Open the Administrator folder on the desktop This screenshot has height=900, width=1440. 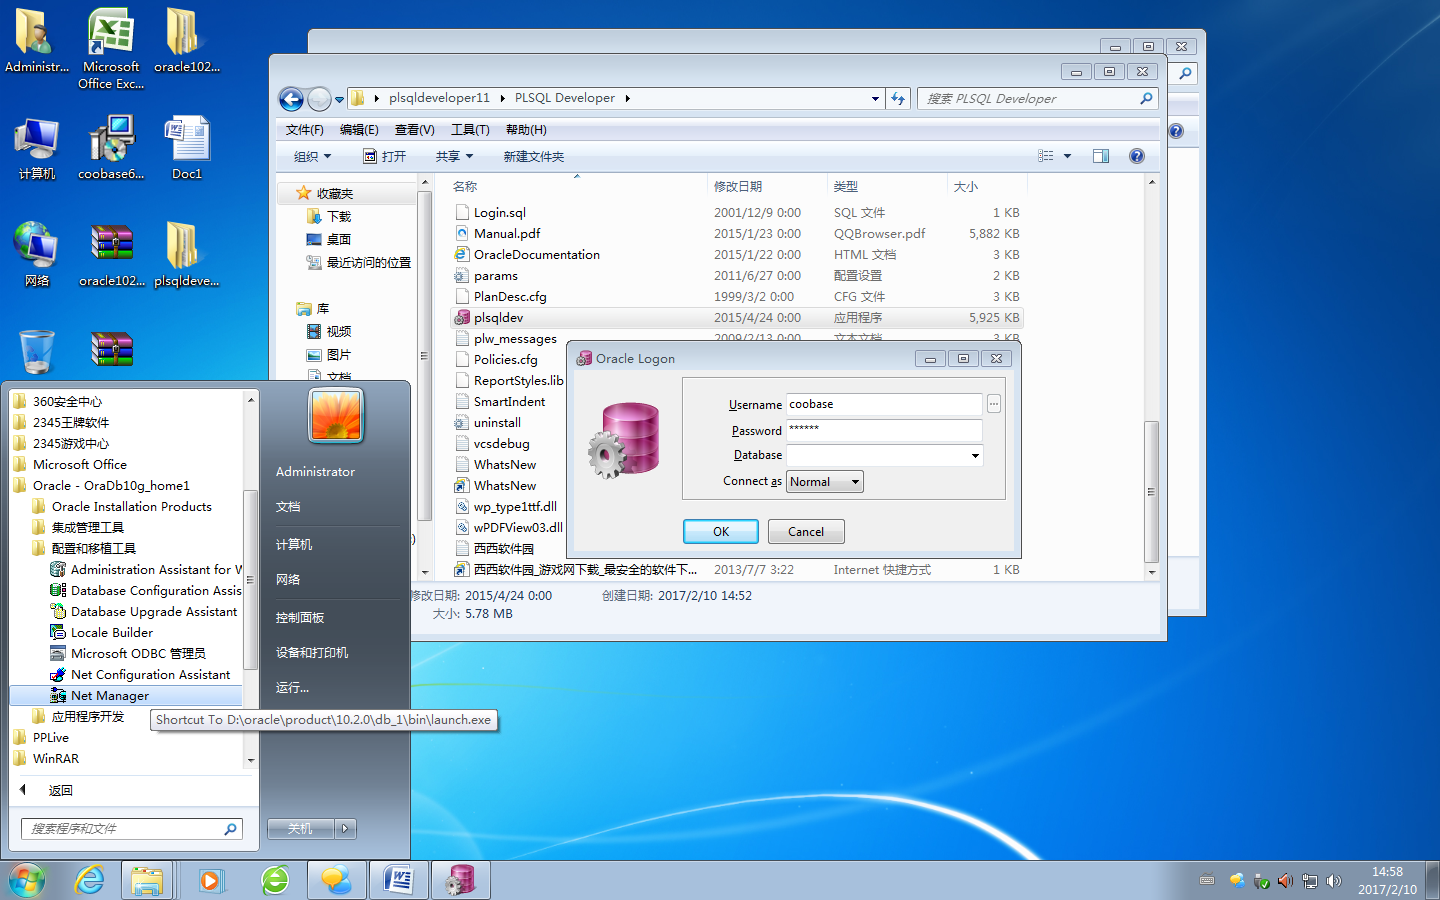(37, 42)
